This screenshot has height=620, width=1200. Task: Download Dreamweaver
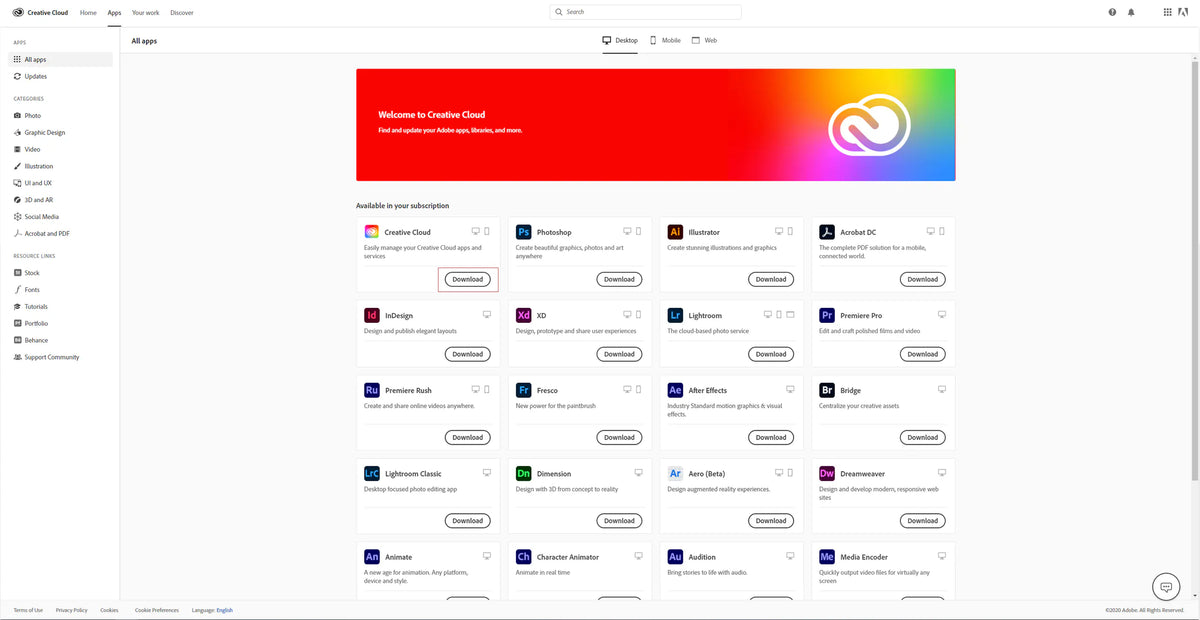click(922, 520)
